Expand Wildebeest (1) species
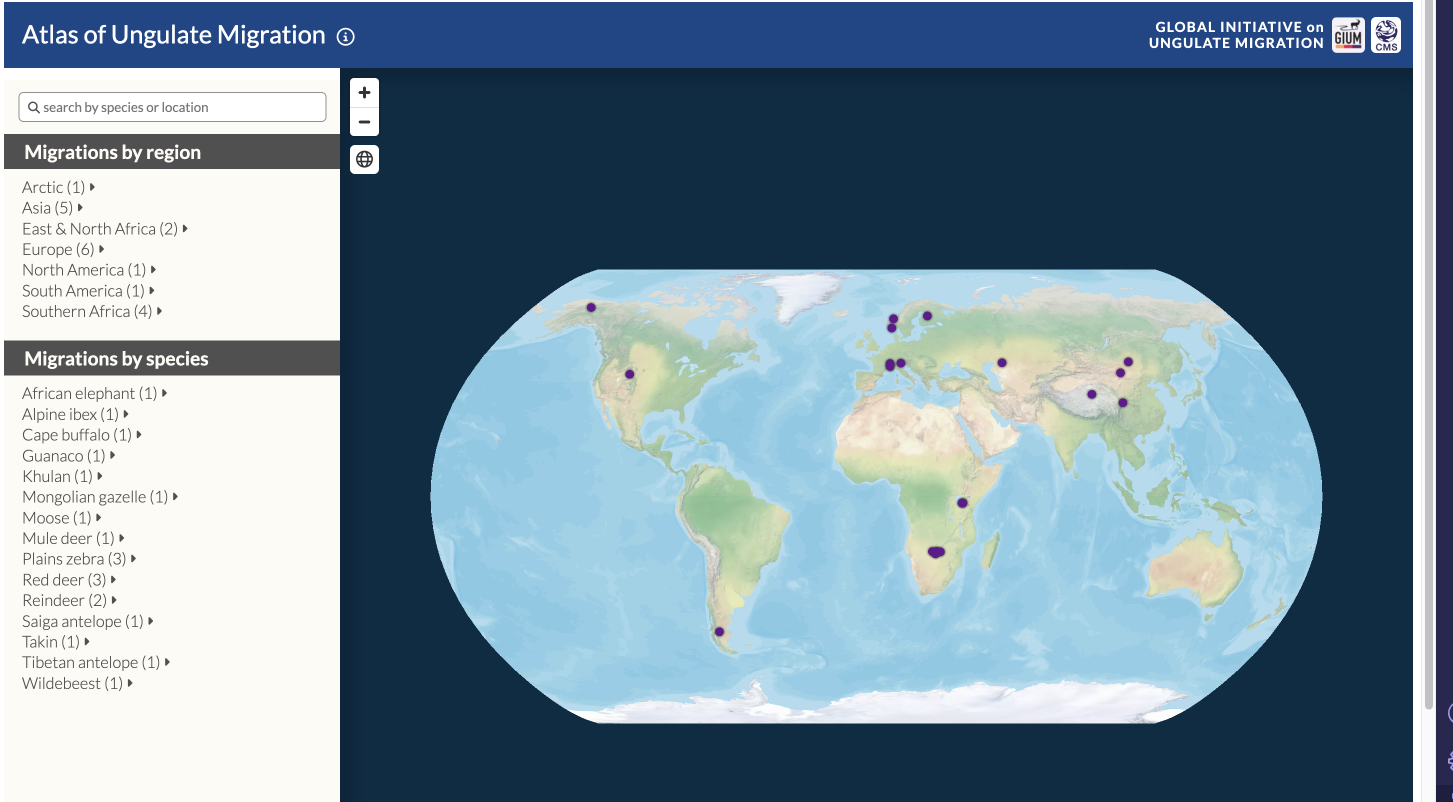Image resolution: width=1453 pixels, height=802 pixels. tap(78, 683)
